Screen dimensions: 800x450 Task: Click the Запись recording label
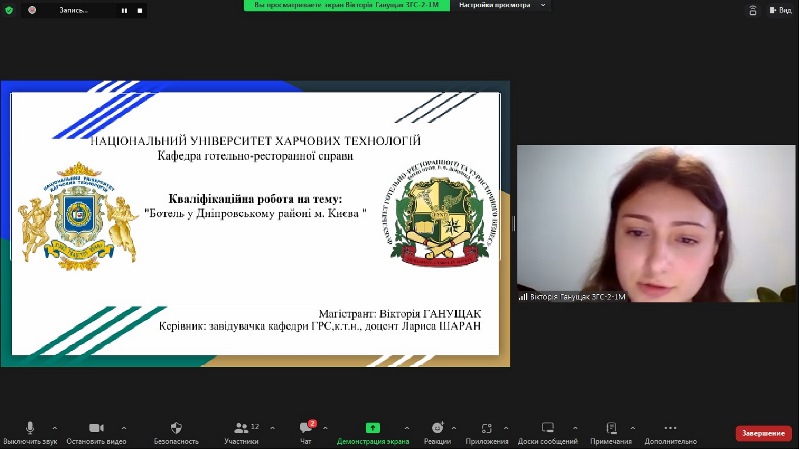click(x=73, y=10)
